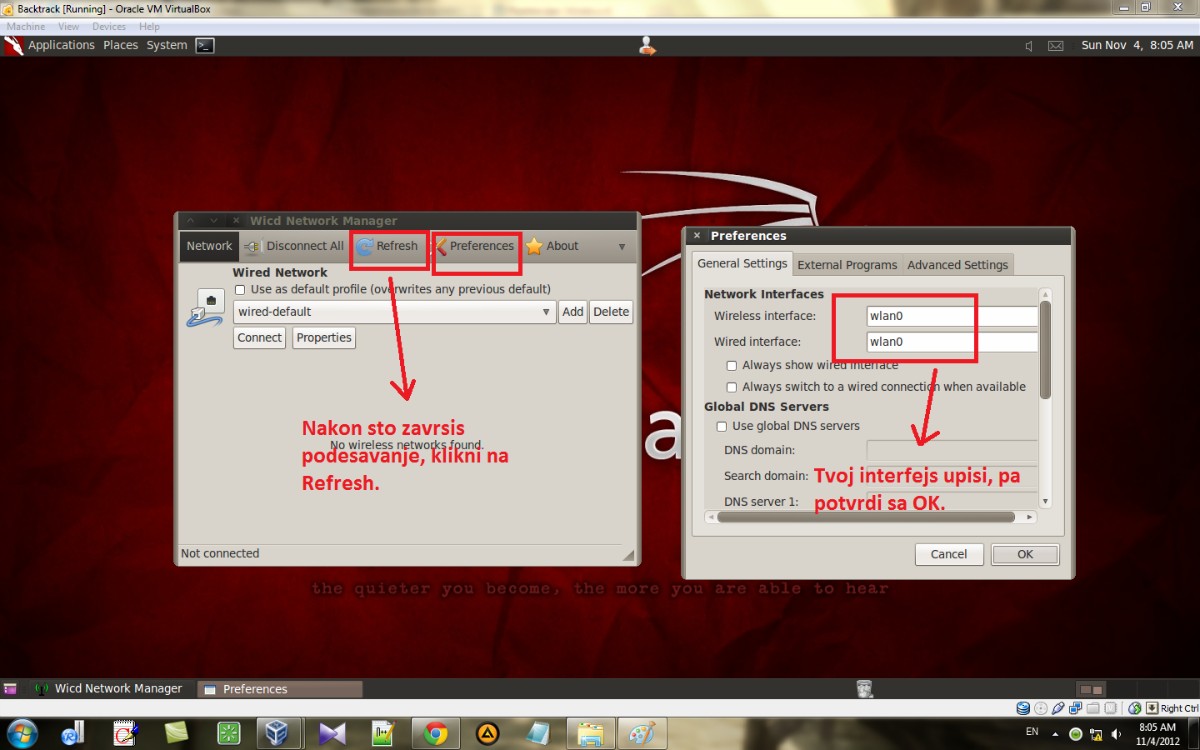Click the Windows taskbar clock
The image size is (1200, 750).
[1158, 734]
